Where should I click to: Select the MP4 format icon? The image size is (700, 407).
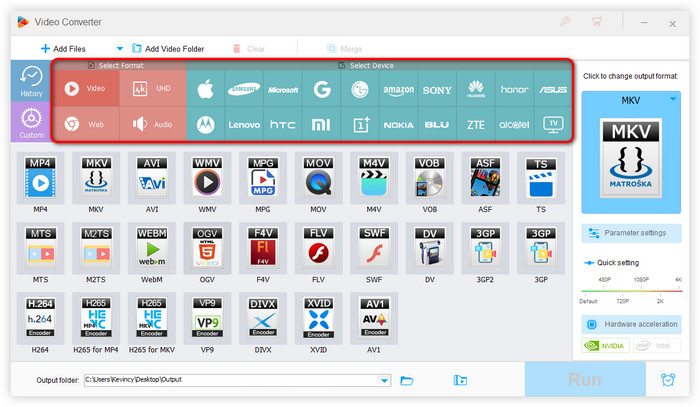click(x=40, y=178)
